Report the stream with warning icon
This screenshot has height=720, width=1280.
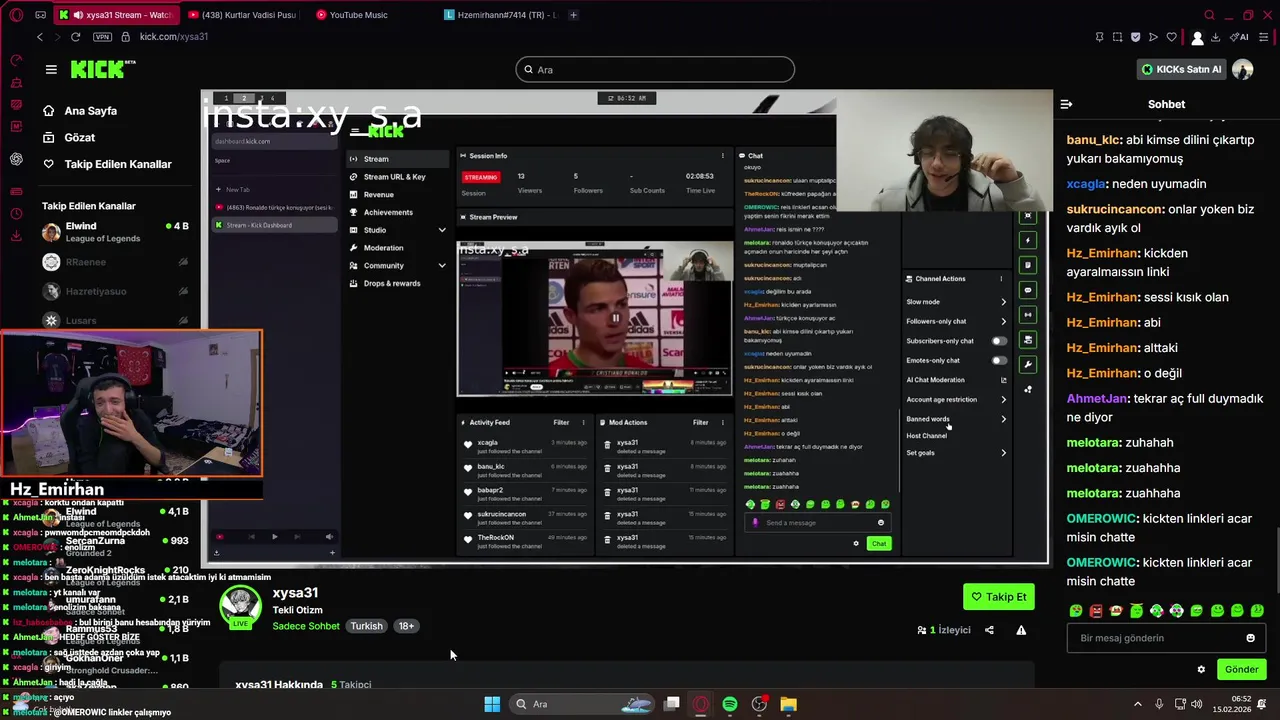[1021, 630]
